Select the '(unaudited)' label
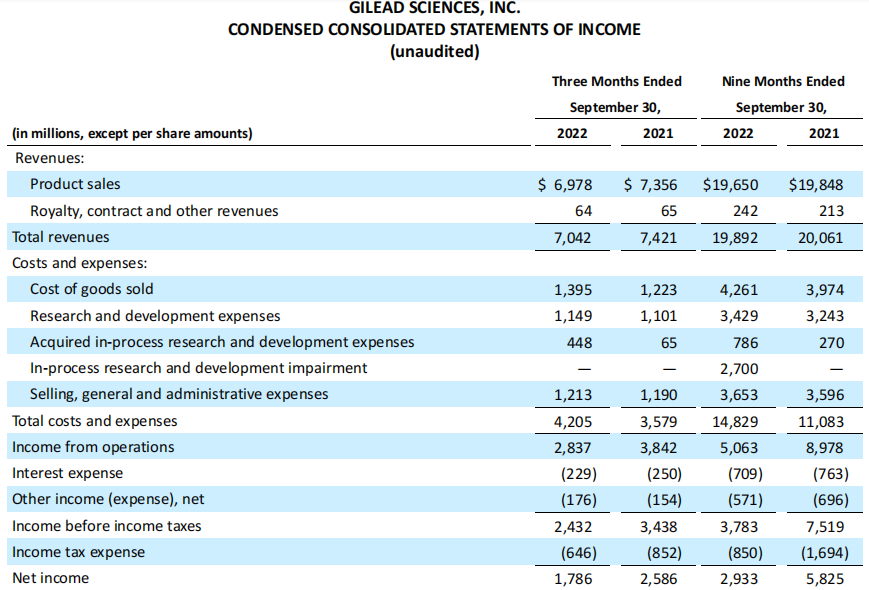Image resolution: width=869 pixels, height=590 pixels. 434,52
